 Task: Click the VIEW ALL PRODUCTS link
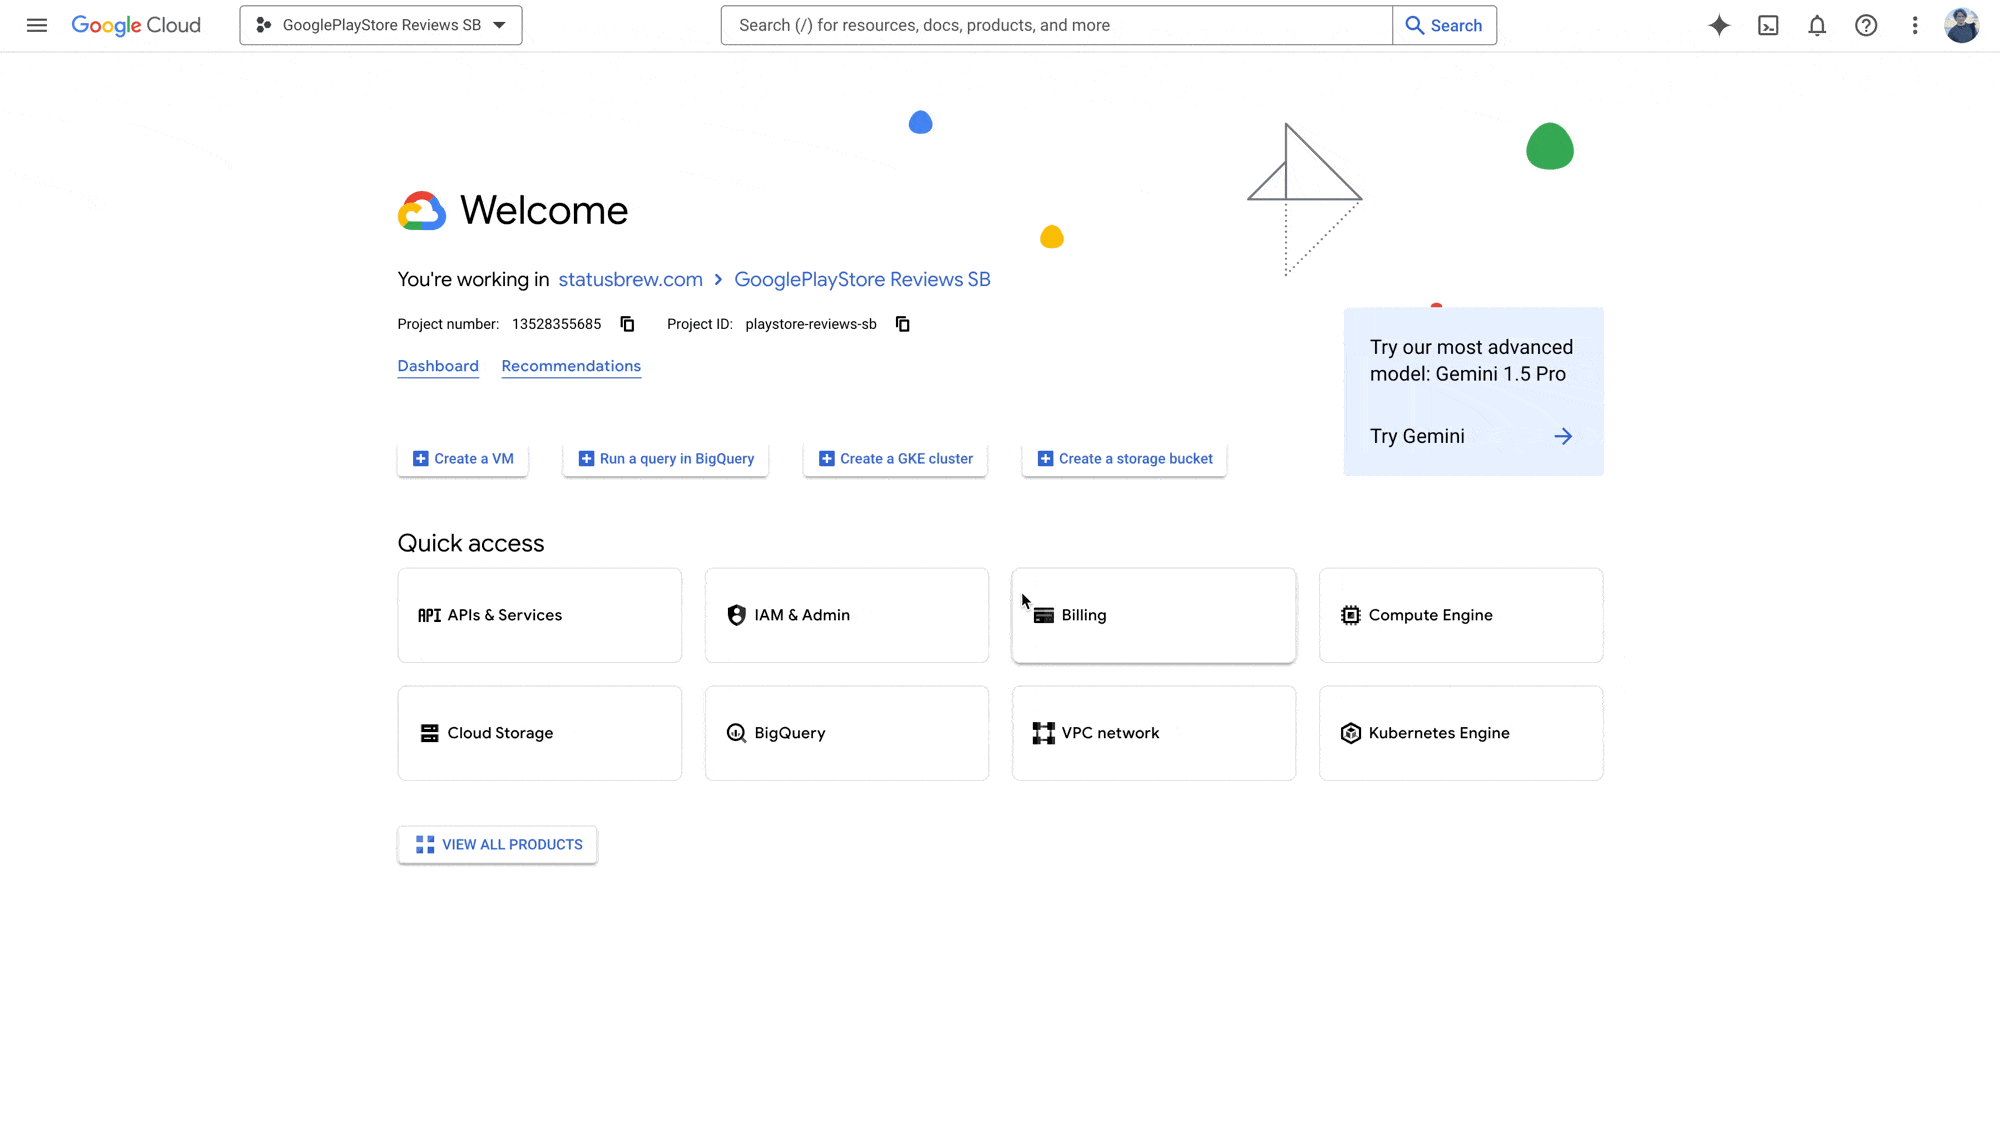click(497, 843)
